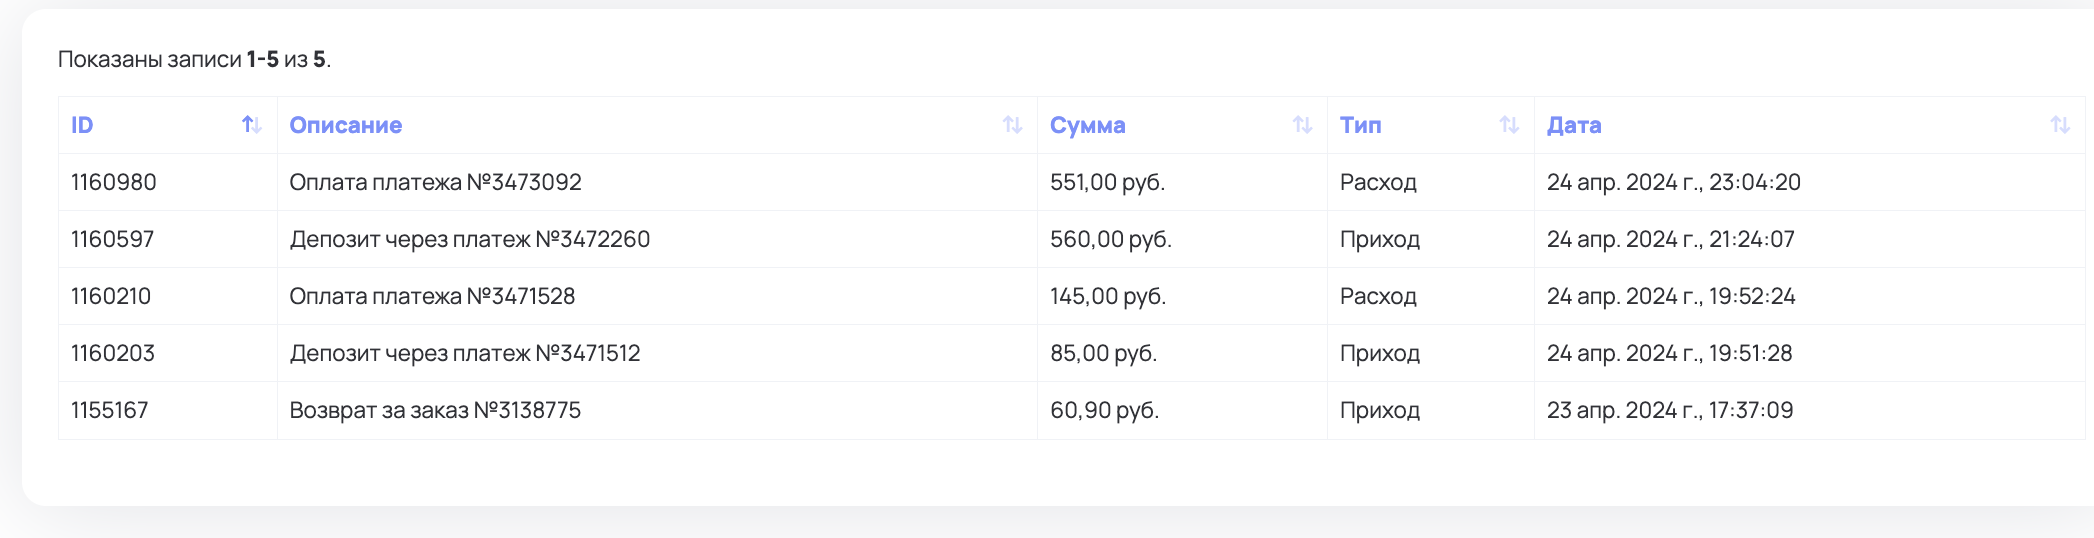This screenshot has width=2094, height=538.
Task: Sort by Дата header label
Action: 1574,125
